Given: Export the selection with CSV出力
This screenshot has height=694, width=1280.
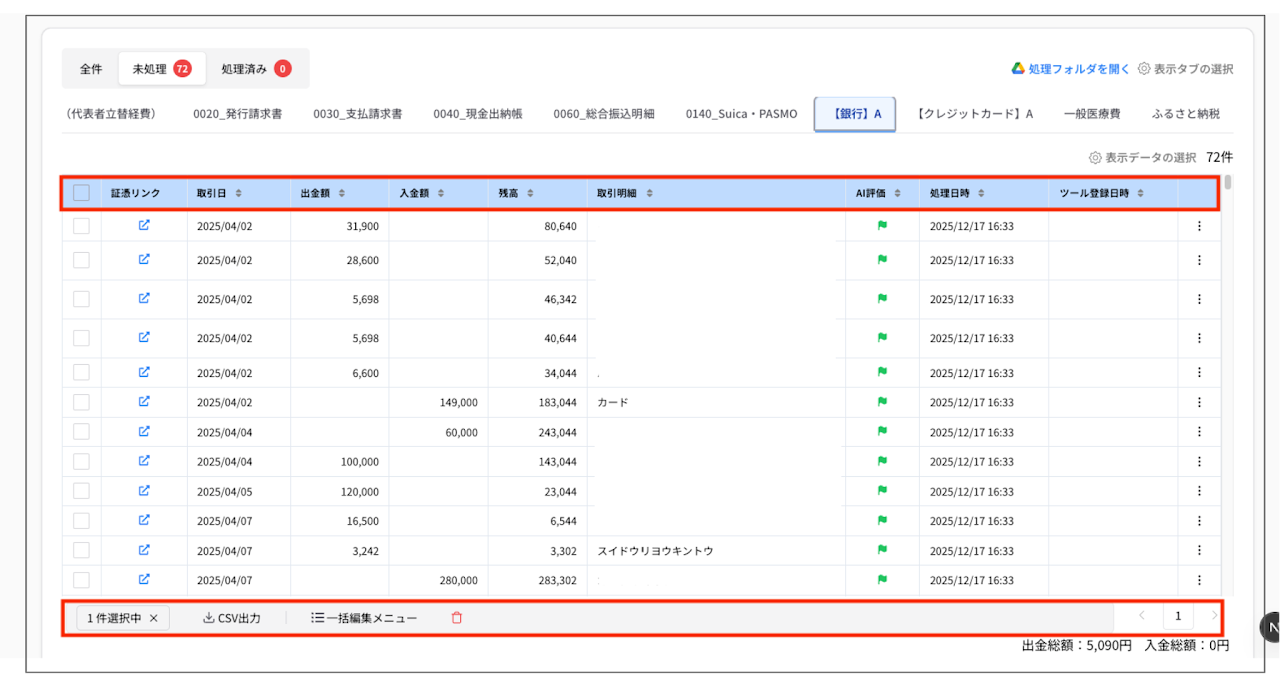Looking at the screenshot, I should point(232,618).
